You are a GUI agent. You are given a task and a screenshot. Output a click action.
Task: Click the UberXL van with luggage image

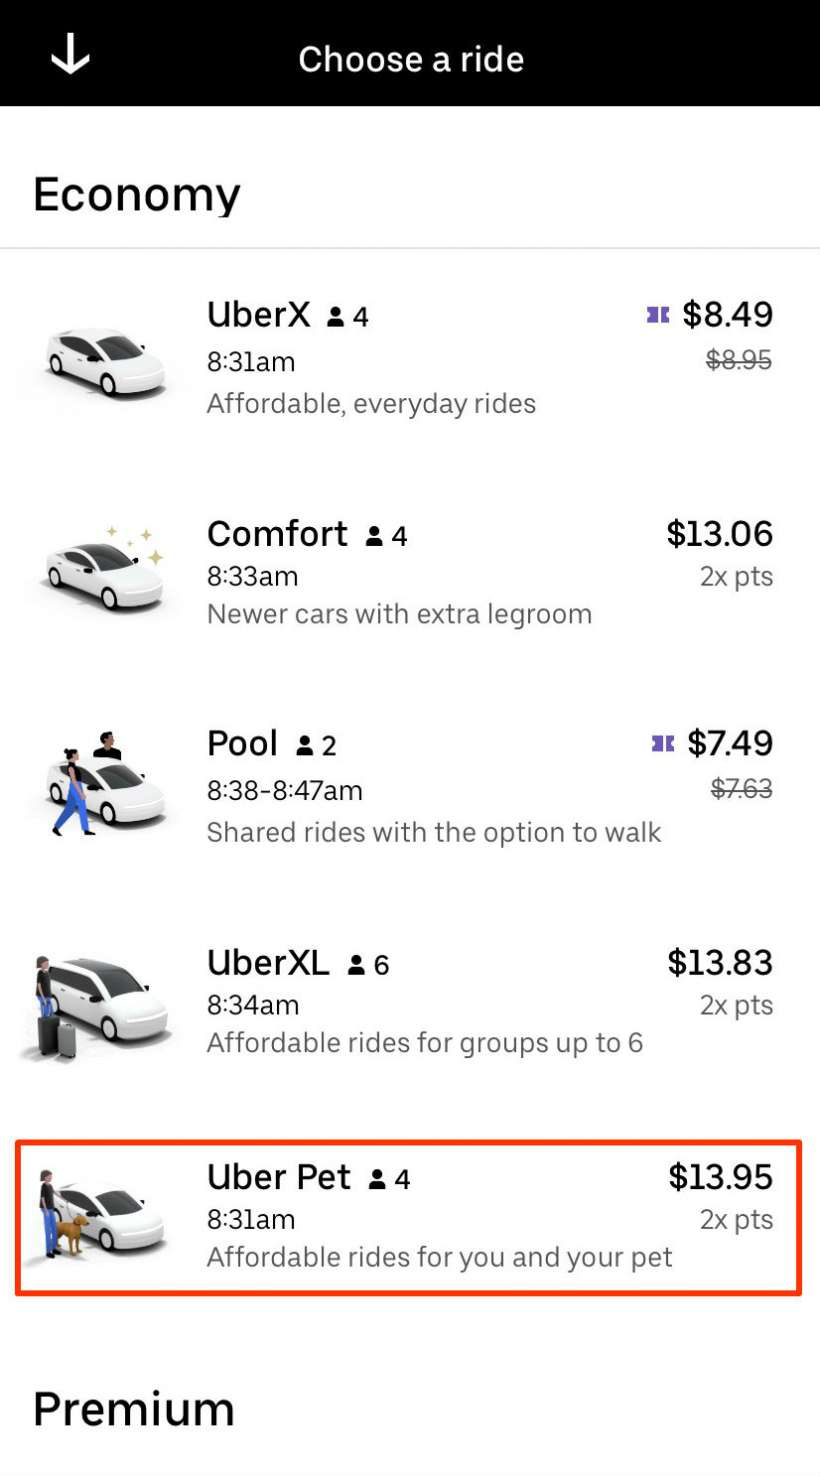click(x=98, y=1005)
